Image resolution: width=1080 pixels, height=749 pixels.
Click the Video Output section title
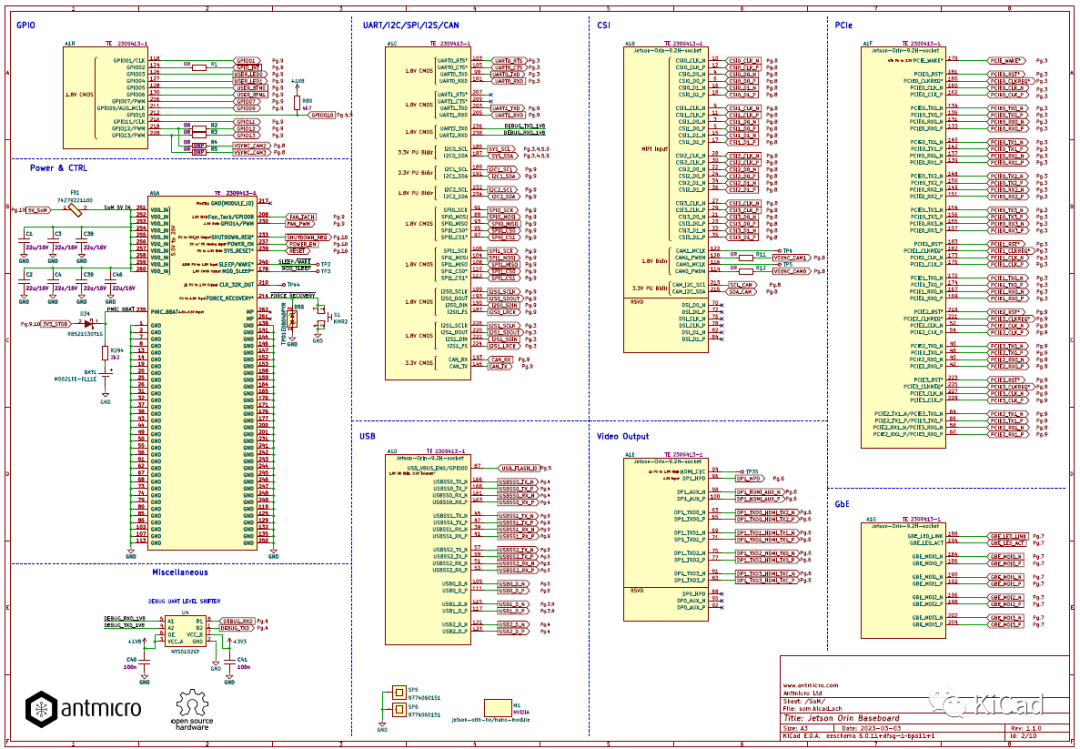click(x=623, y=436)
